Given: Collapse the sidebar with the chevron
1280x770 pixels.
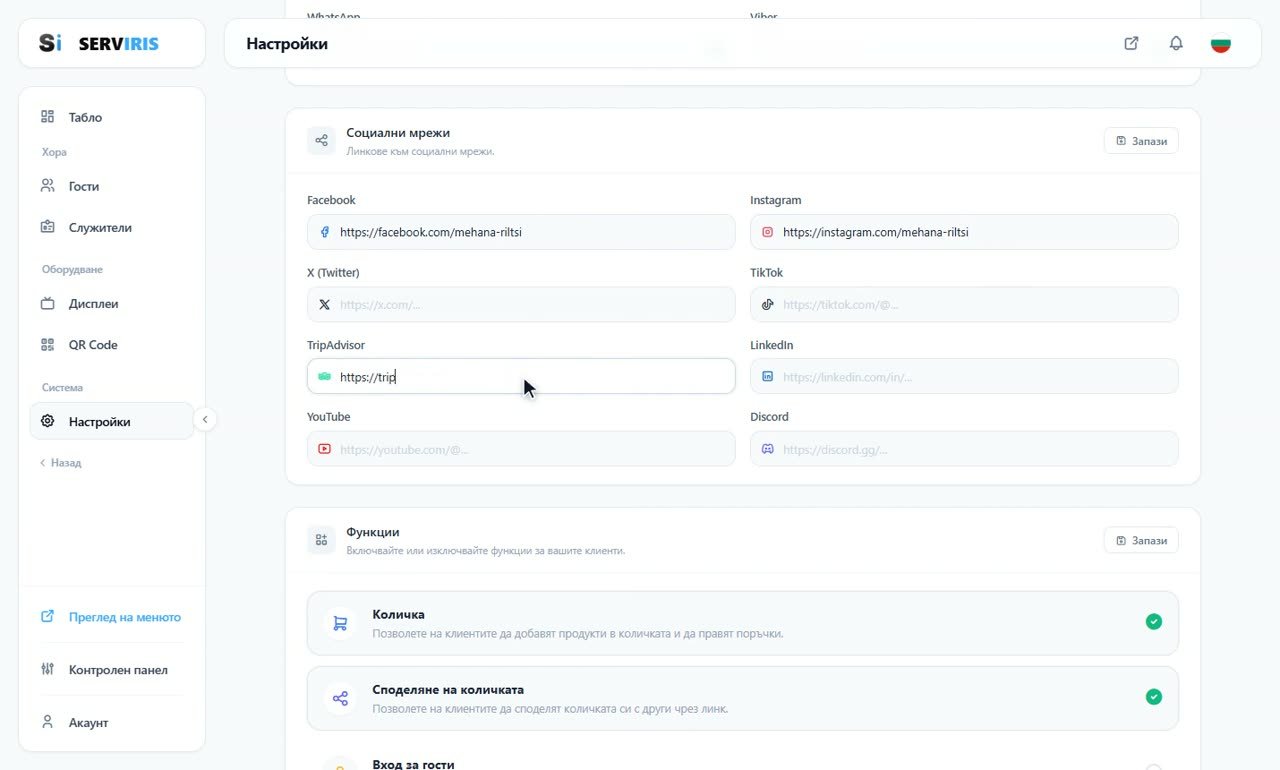Looking at the screenshot, I should point(205,420).
